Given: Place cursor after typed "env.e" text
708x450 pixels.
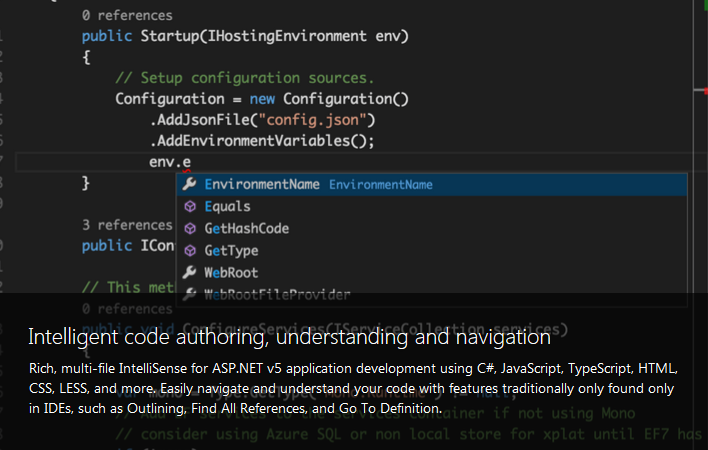Looking at the screenshot, I should 192,162.
